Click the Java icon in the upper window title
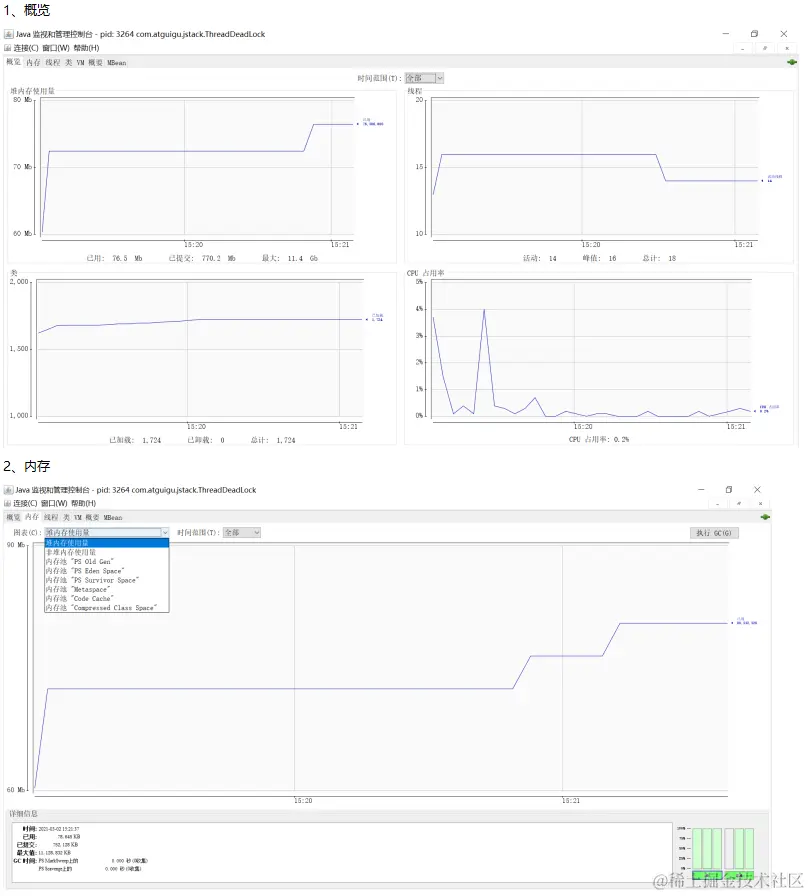This screenshot has width=810, height=896. tap(9, 34)
